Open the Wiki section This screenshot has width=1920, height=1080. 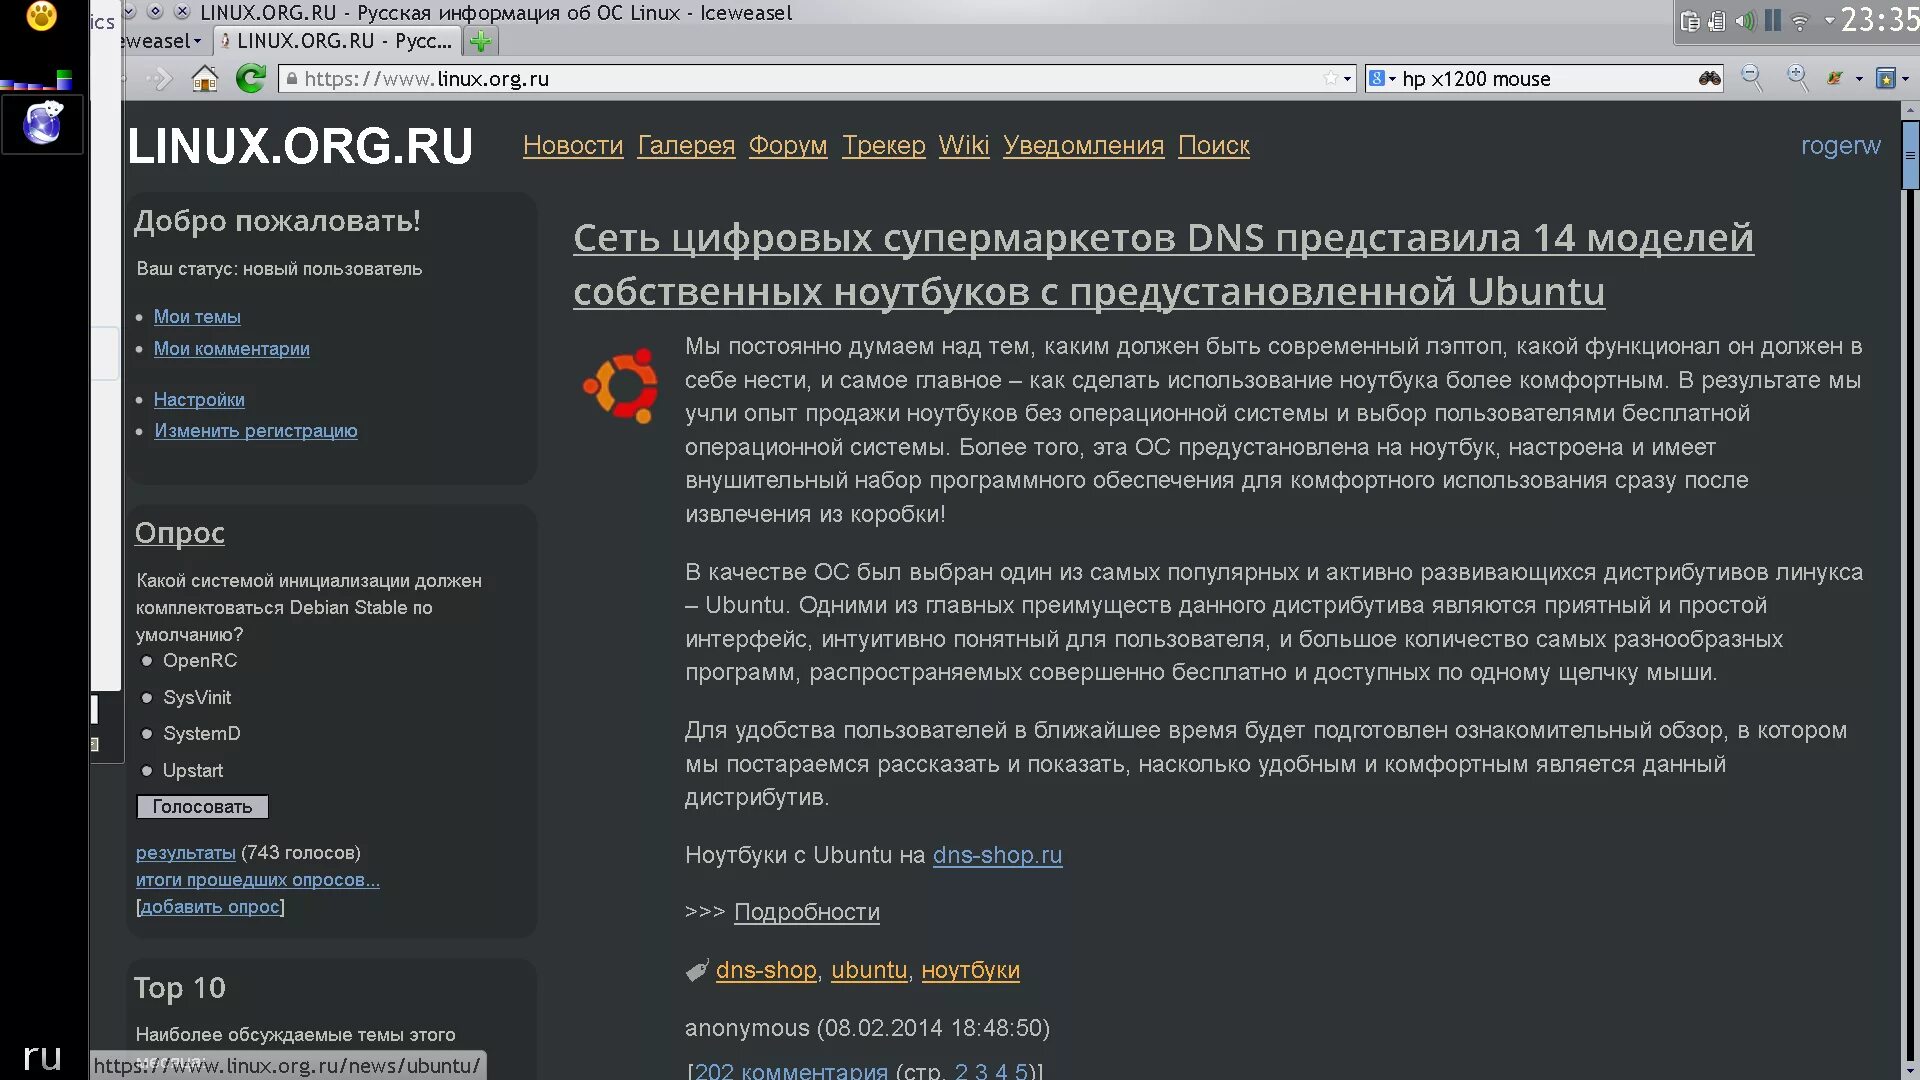[964, 146]
